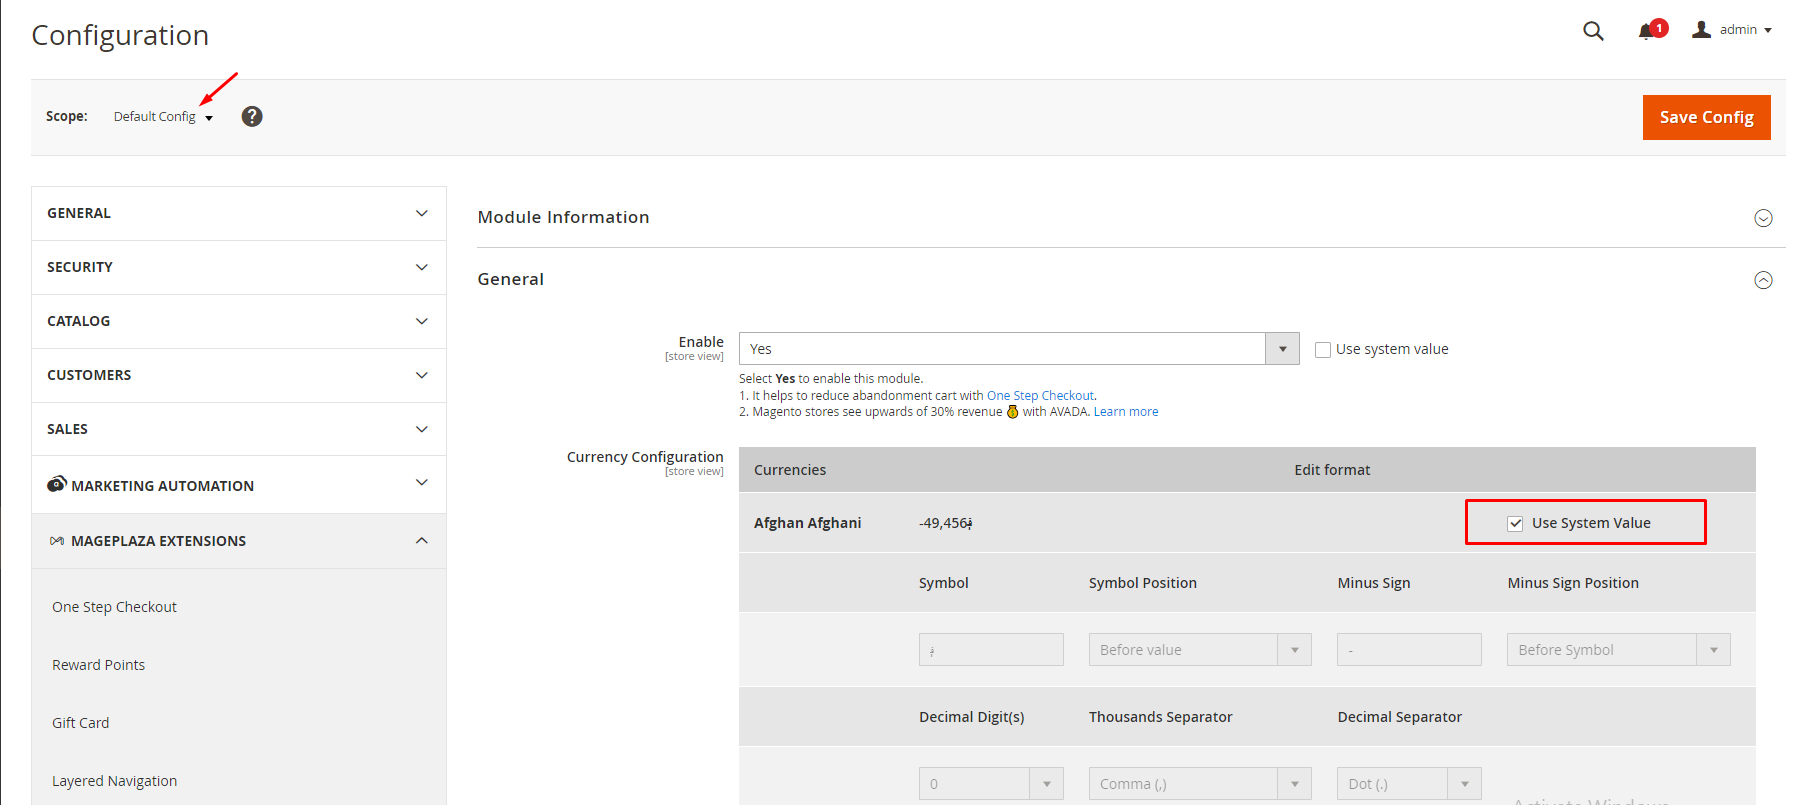This screenshot has width=1803, height=805.
Task: Click the Save Config button
Action: point(1706,117)
